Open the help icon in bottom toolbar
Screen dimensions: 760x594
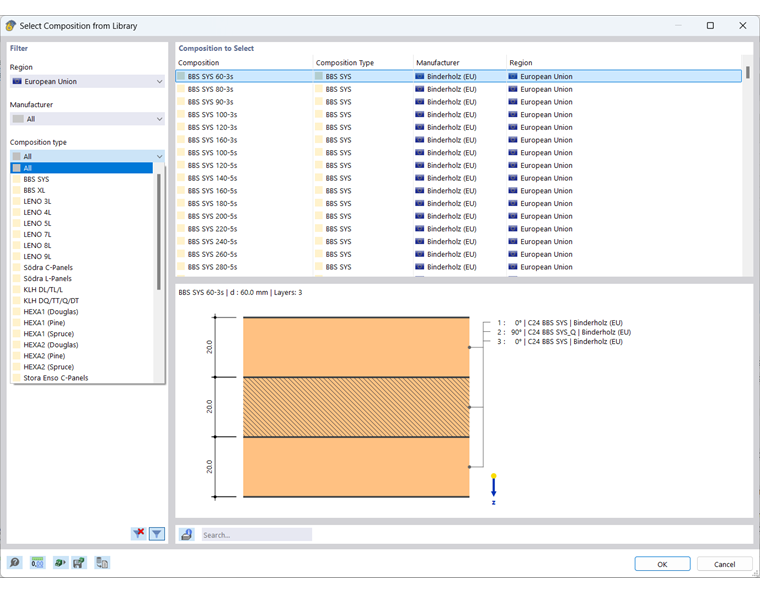pos(15,563)
